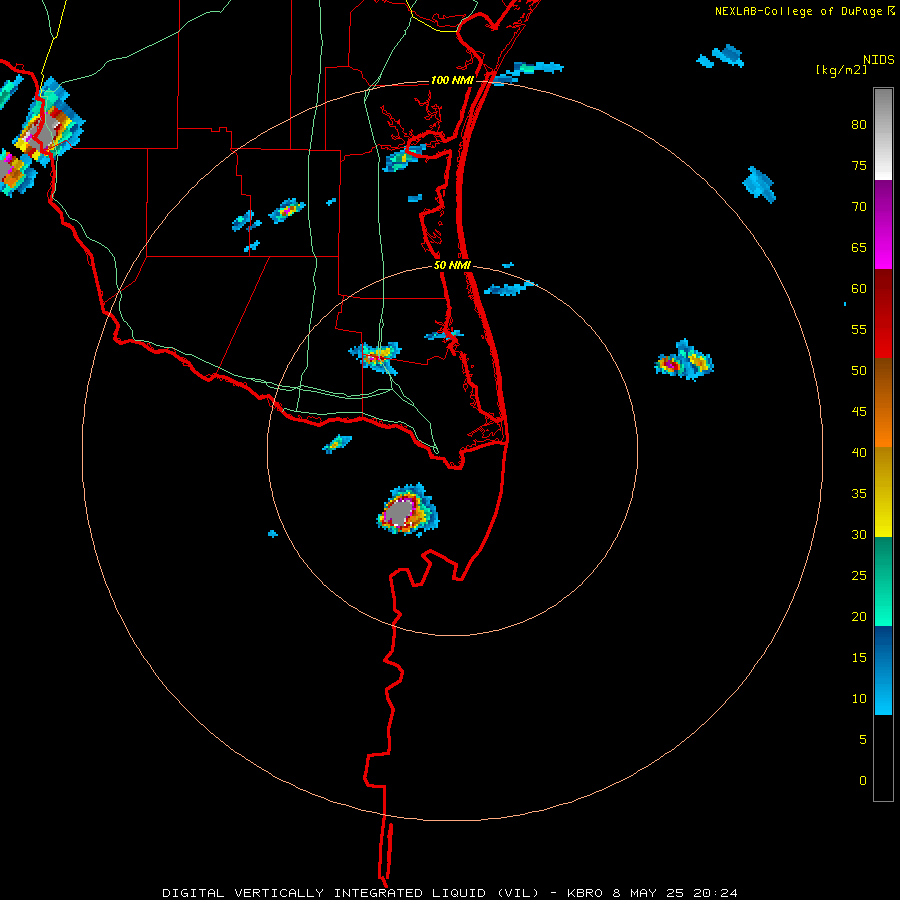The image size is (900, 900).
Task: Click the small echo just south of the river
Action: click(x=337, y=443)
